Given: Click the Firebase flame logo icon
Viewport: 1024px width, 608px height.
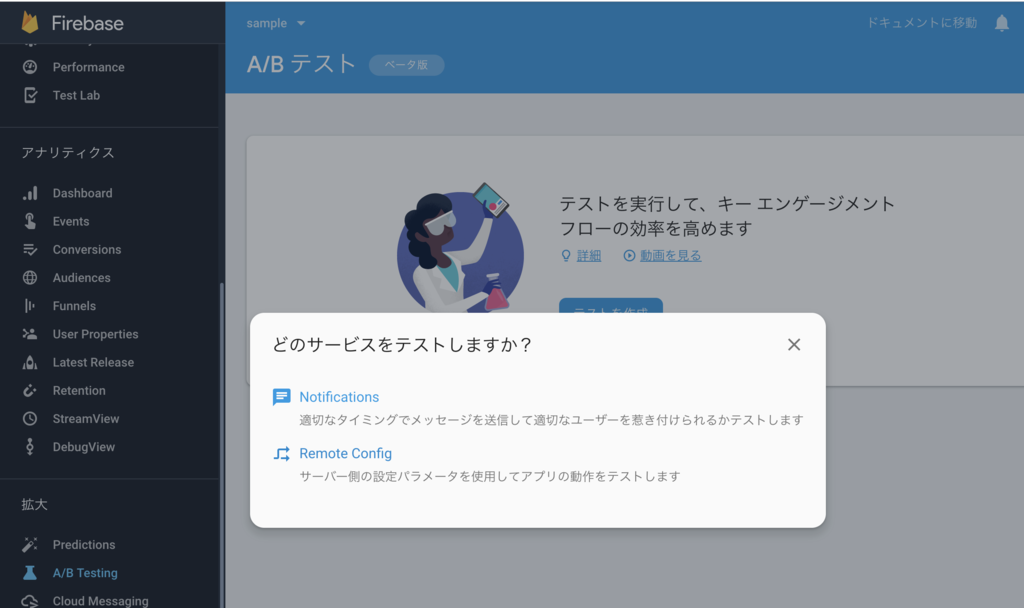Looking at the screenshot, I should point(30,22).
